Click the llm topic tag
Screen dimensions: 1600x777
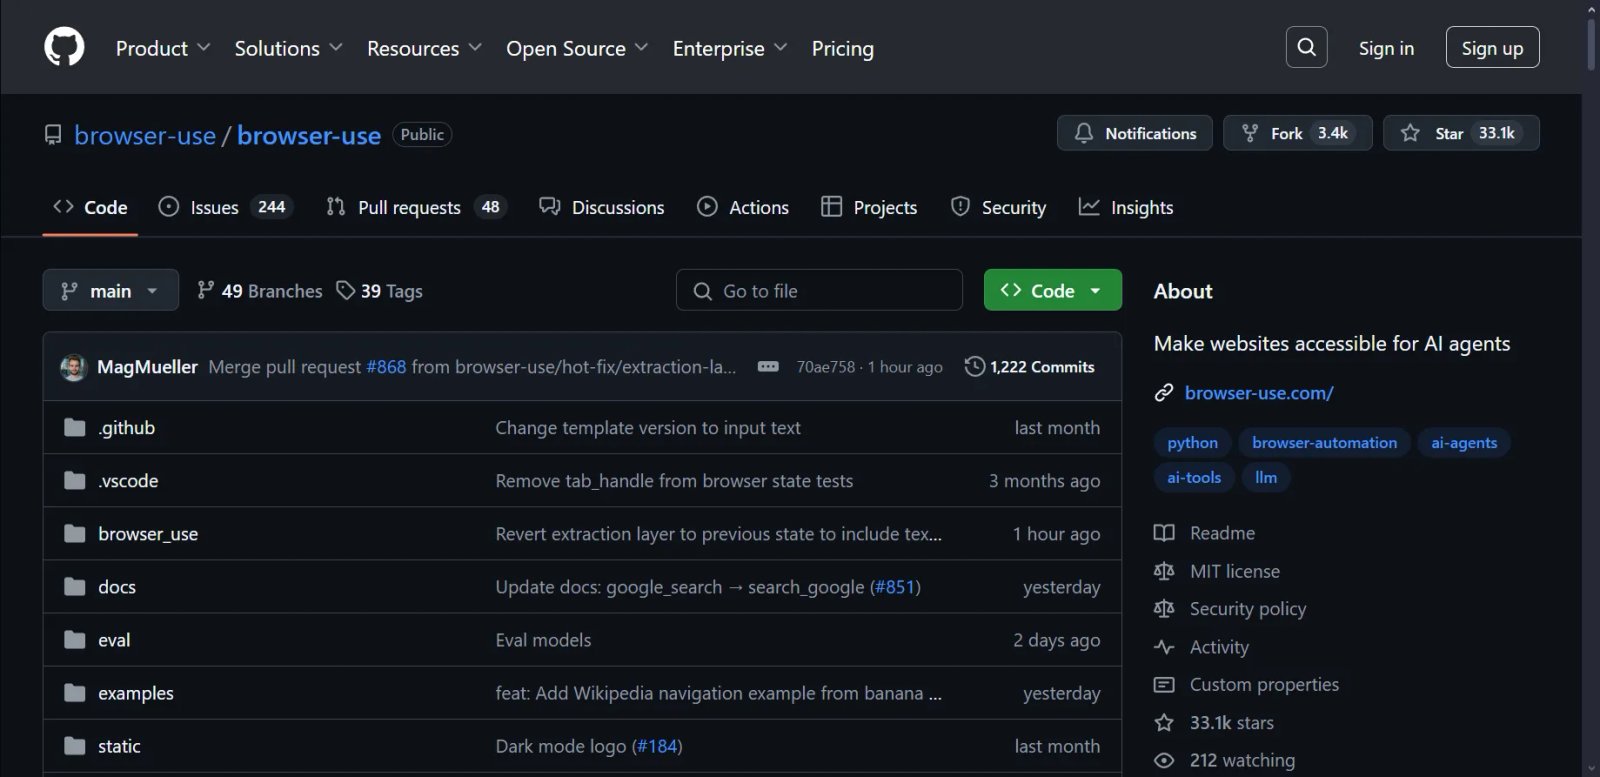click(x=1266, y=478)
